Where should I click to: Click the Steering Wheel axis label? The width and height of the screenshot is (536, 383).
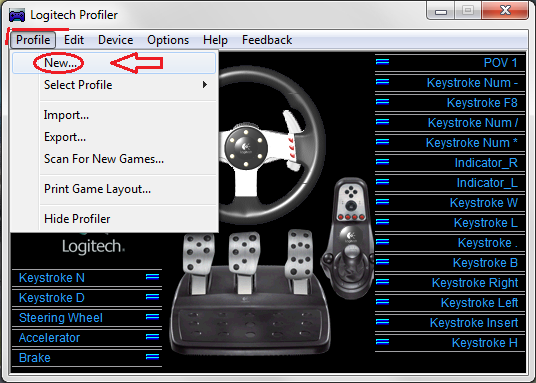coord(61,318)
